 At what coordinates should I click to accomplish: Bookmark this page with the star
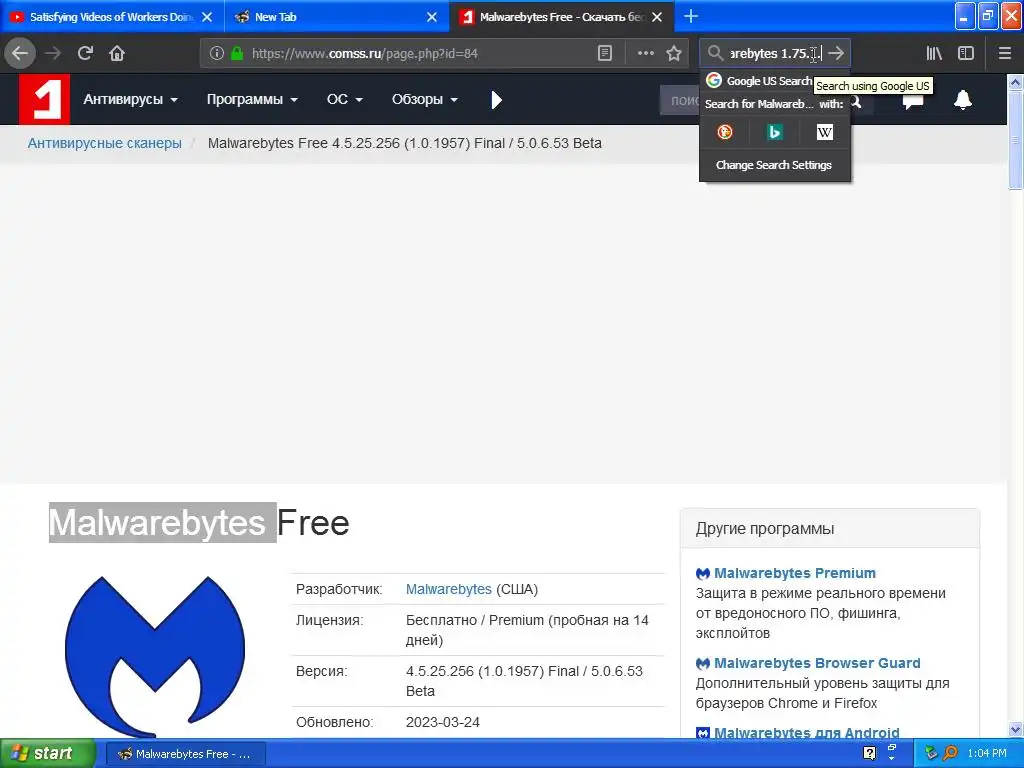(674, 53)
